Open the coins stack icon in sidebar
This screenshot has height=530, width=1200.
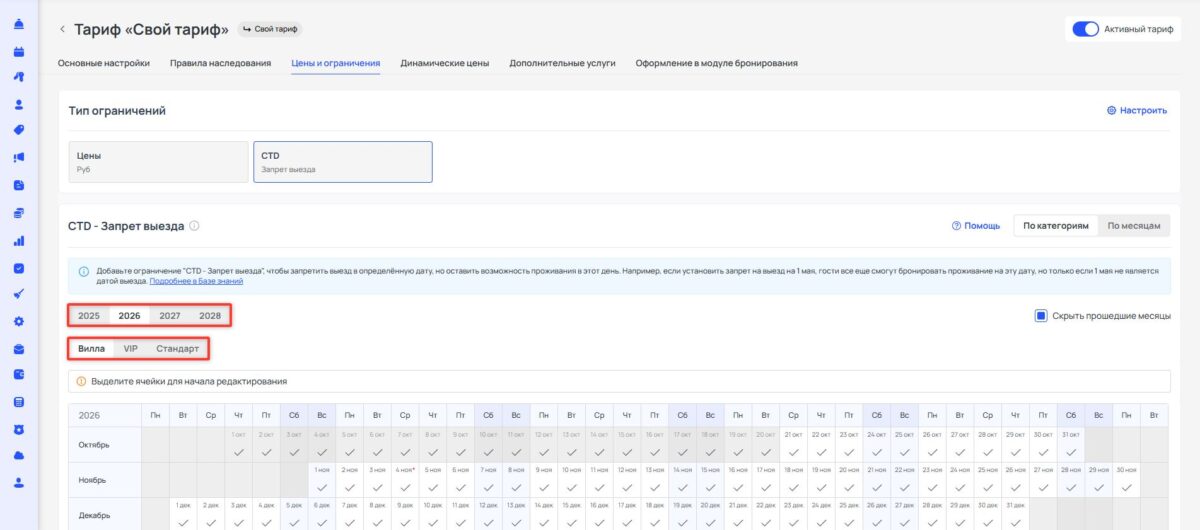[x=19, y=213]
